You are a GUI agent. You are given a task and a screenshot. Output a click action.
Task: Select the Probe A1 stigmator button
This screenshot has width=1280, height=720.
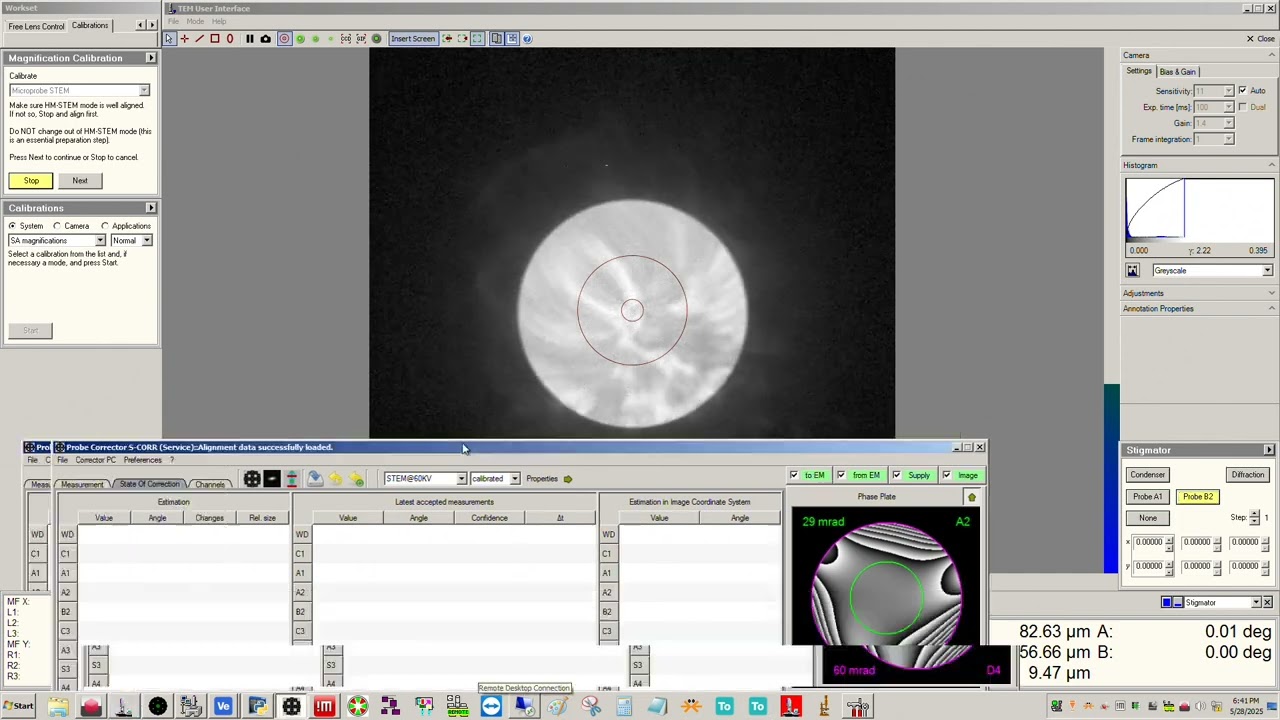pos(1147,497)
